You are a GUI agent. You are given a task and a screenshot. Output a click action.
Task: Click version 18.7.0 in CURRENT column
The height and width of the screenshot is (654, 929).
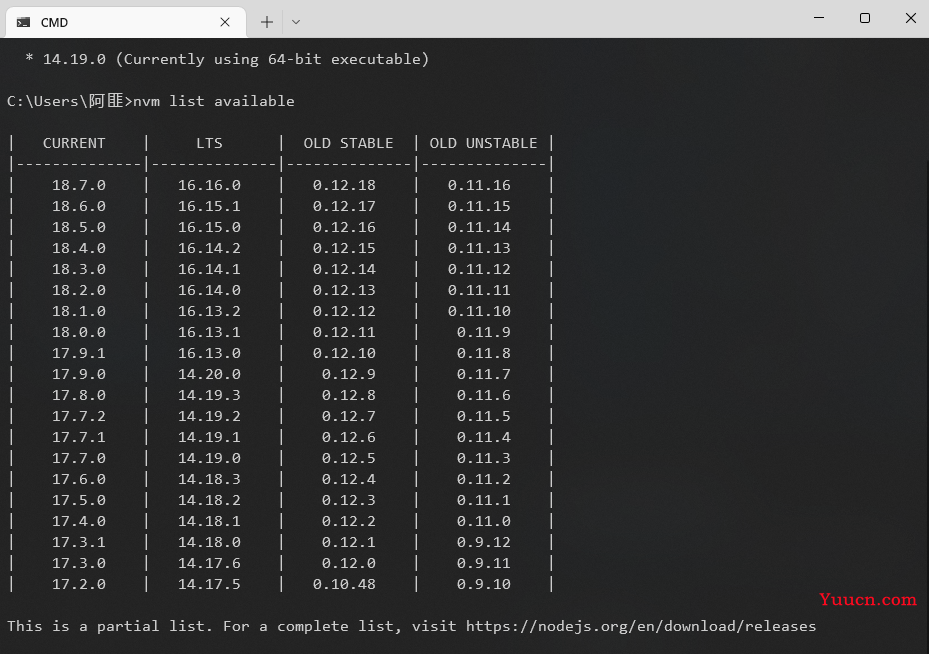click(79, 185)
